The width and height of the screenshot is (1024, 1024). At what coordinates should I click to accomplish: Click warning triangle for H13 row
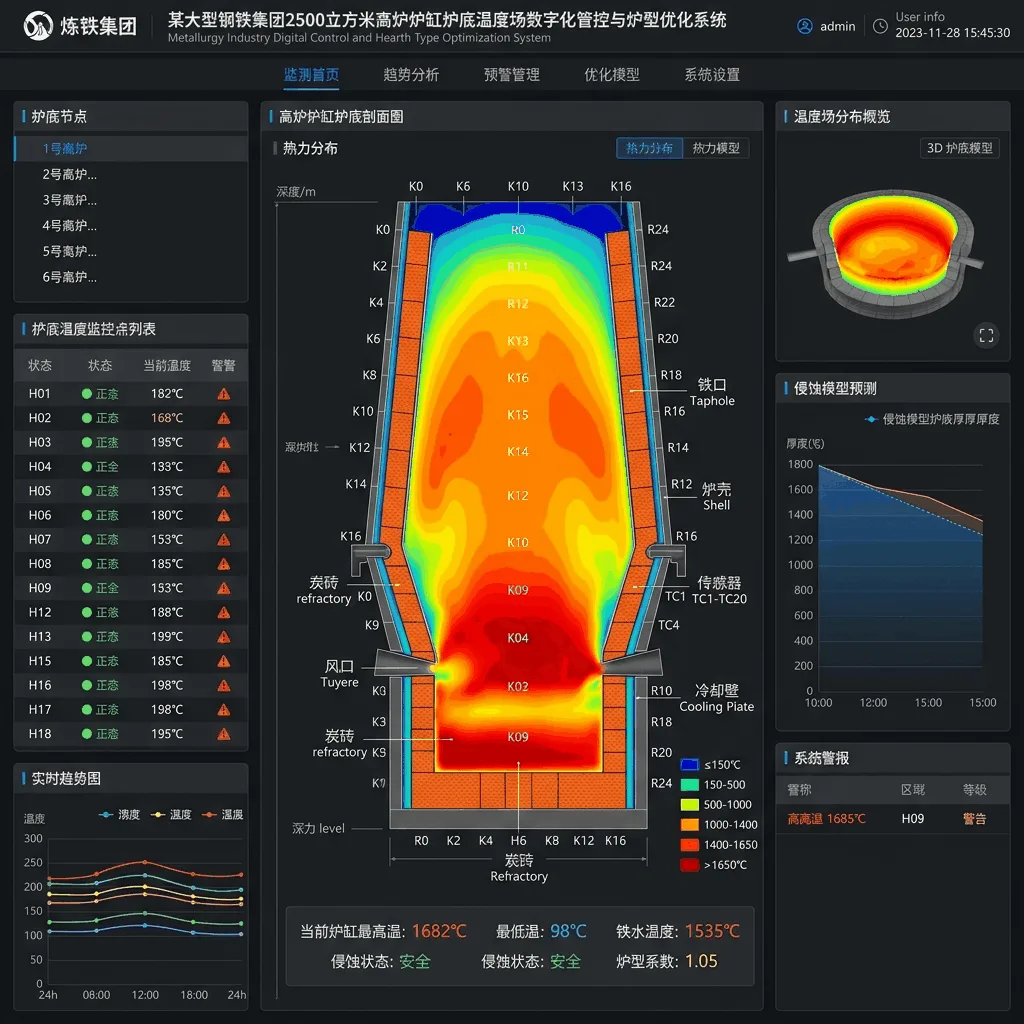click(x=223, y=636)
